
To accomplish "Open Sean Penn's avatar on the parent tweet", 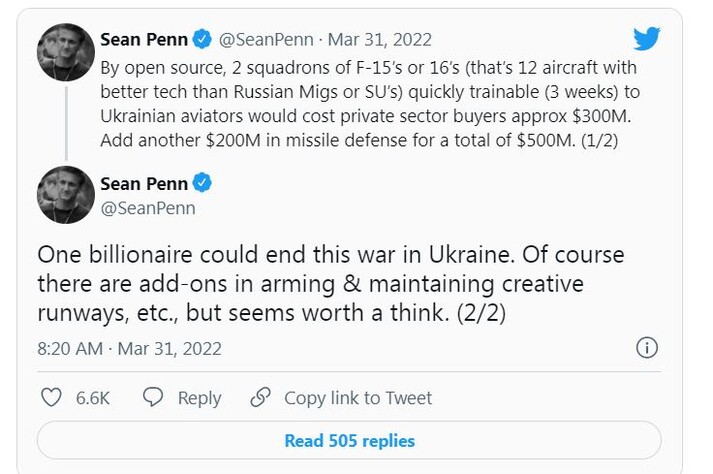I will [66, 51].
